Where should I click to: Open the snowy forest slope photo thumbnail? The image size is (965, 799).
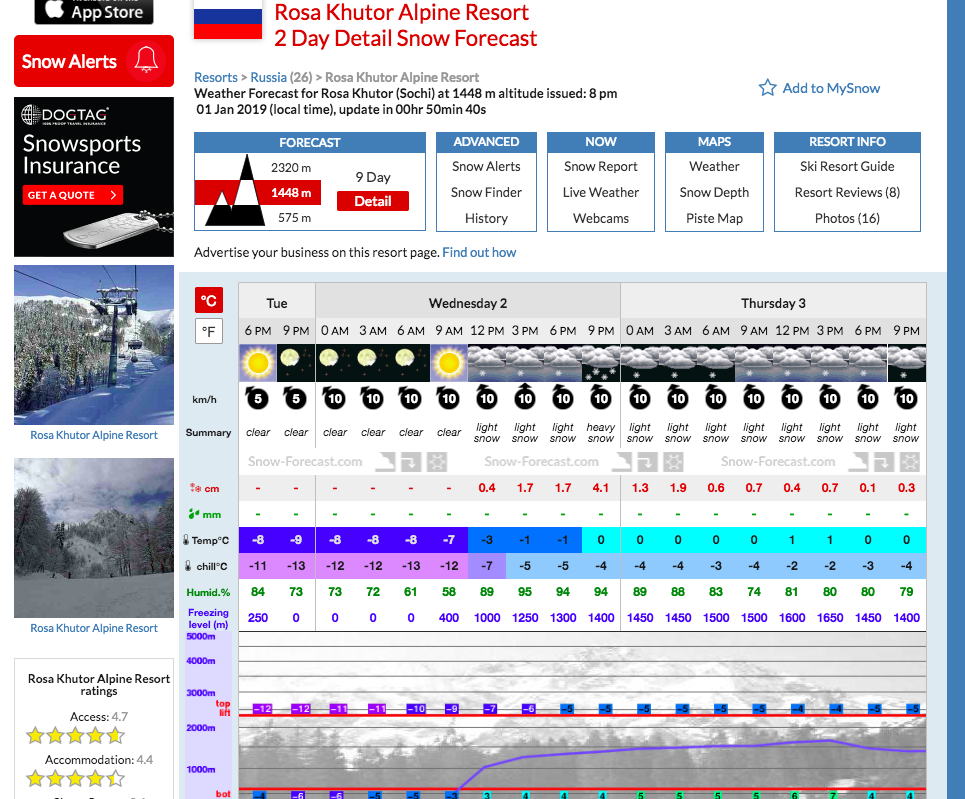point(94,538)
